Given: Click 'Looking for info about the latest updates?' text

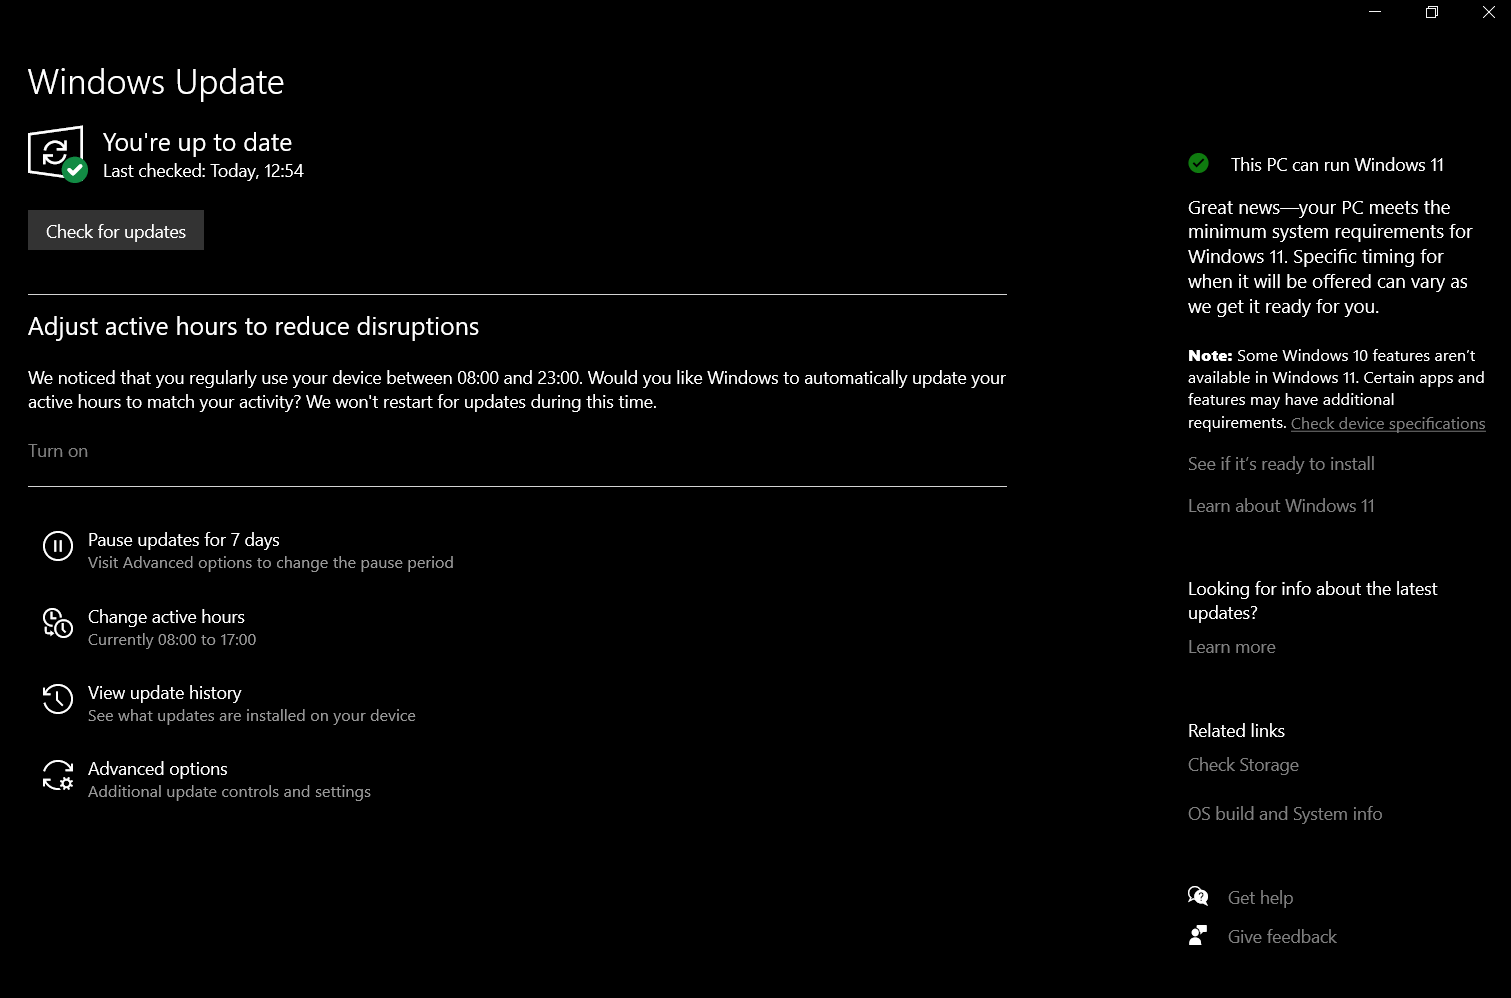Looking at the screenshot, I should 1312,601.
